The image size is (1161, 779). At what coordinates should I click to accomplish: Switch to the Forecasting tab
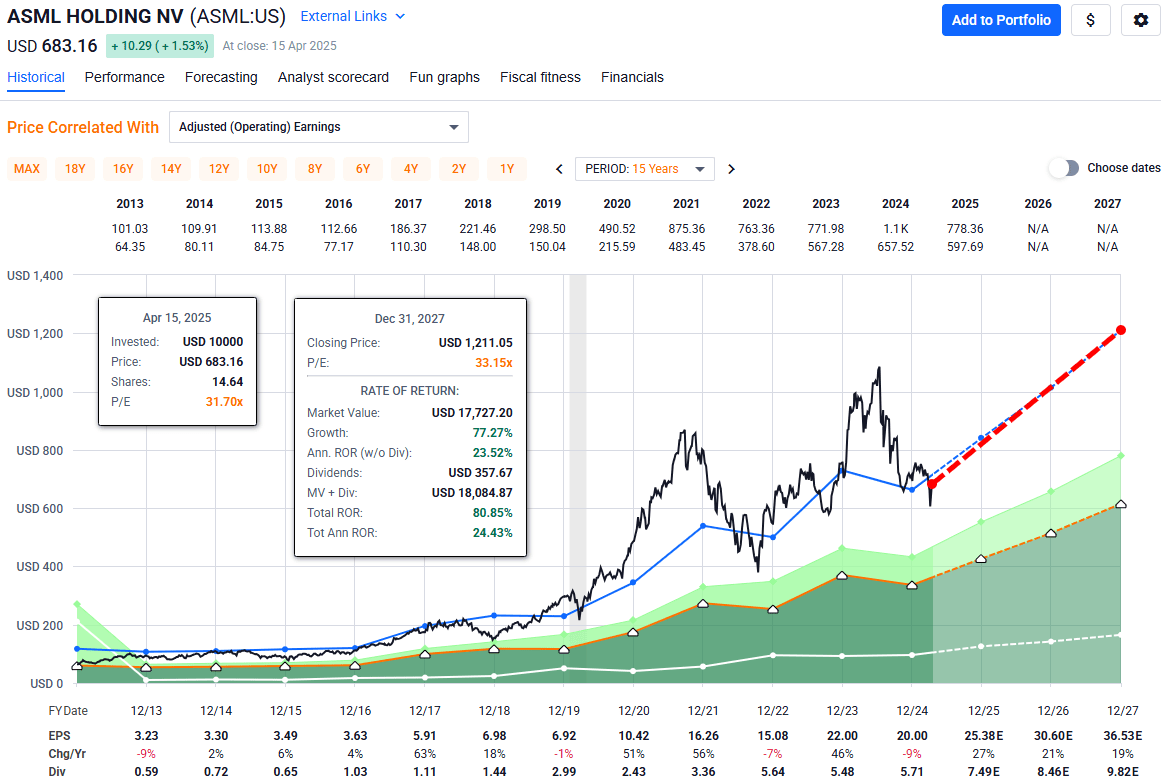tap(221, 77)
